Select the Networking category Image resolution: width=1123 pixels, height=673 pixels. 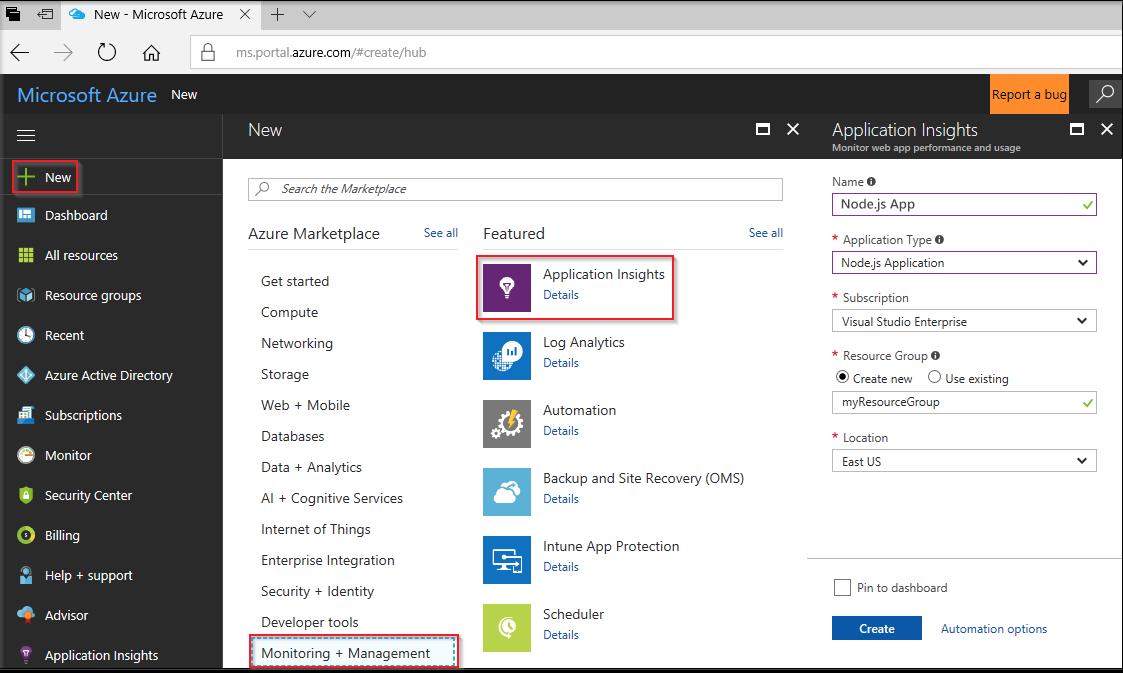point(297,343)
